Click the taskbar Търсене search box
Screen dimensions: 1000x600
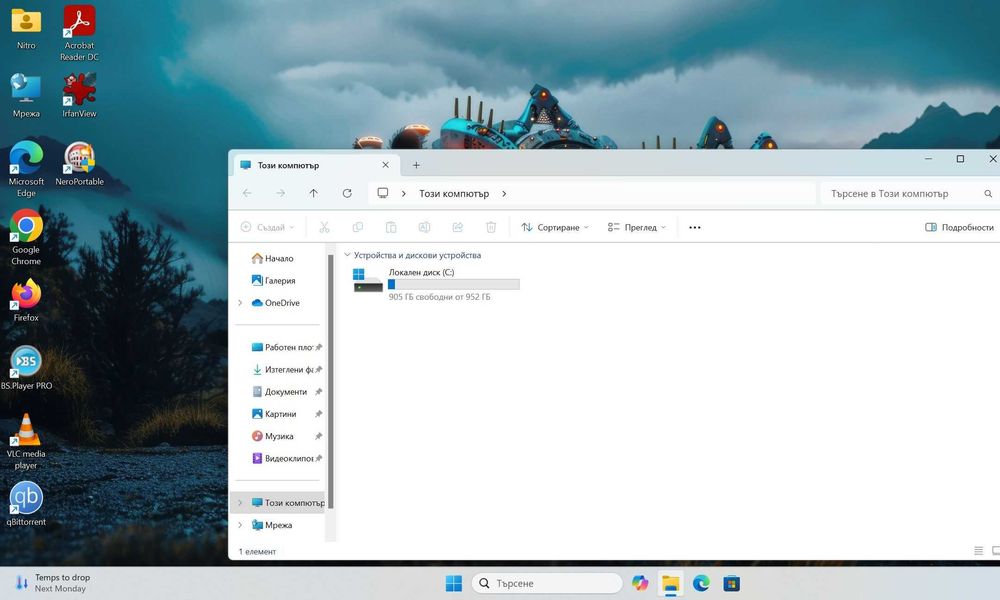[547, 583]
